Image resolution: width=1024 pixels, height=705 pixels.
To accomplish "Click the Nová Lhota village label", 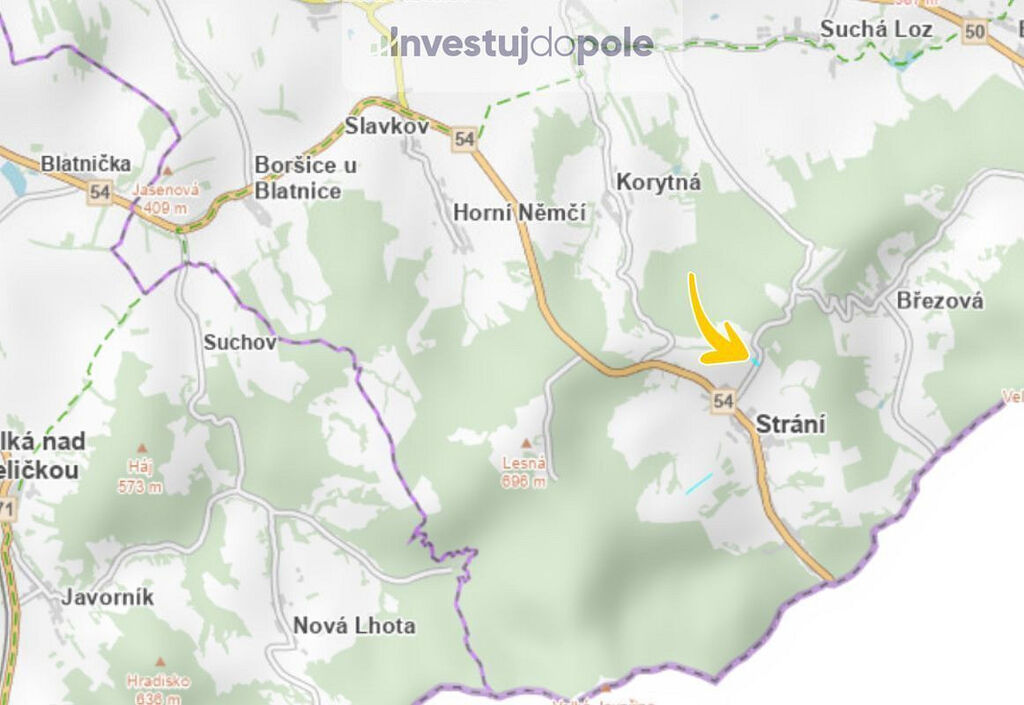I will pyautogui.click(x=354, y=625).
